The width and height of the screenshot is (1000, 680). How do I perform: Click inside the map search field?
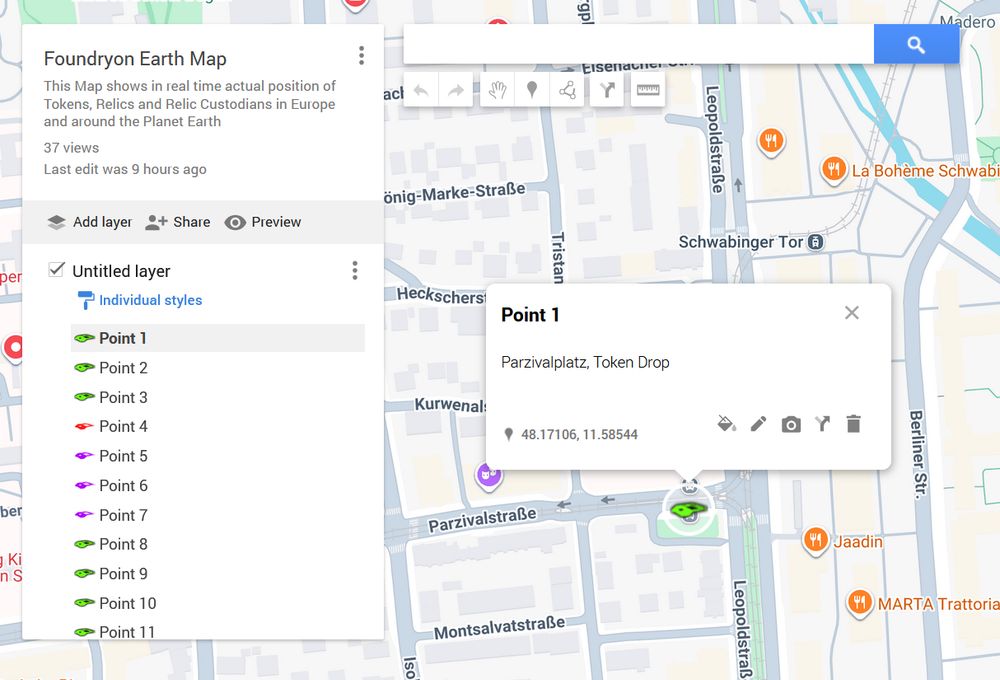(x=638, y=44)
